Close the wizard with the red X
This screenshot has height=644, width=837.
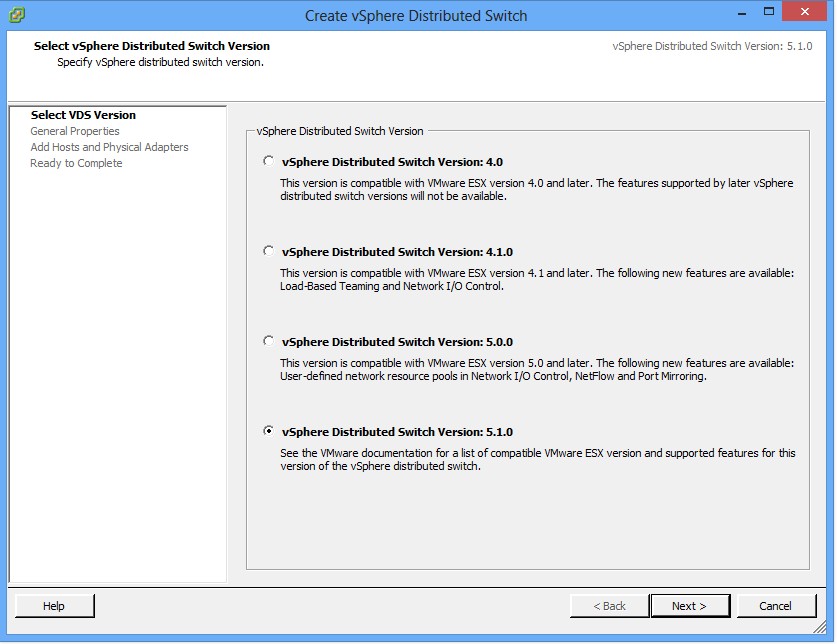pyautogui.click(x=807, y=14)
